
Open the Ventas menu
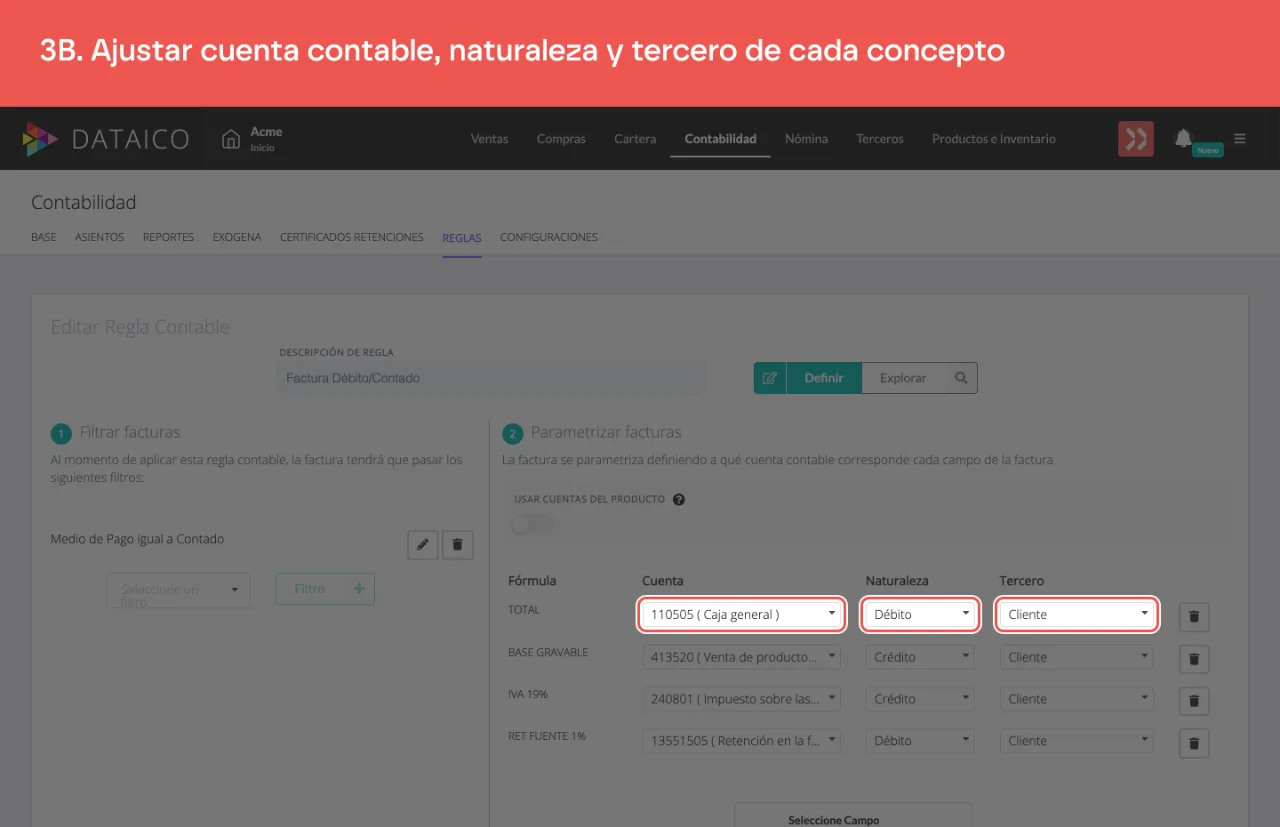(490, 139)
